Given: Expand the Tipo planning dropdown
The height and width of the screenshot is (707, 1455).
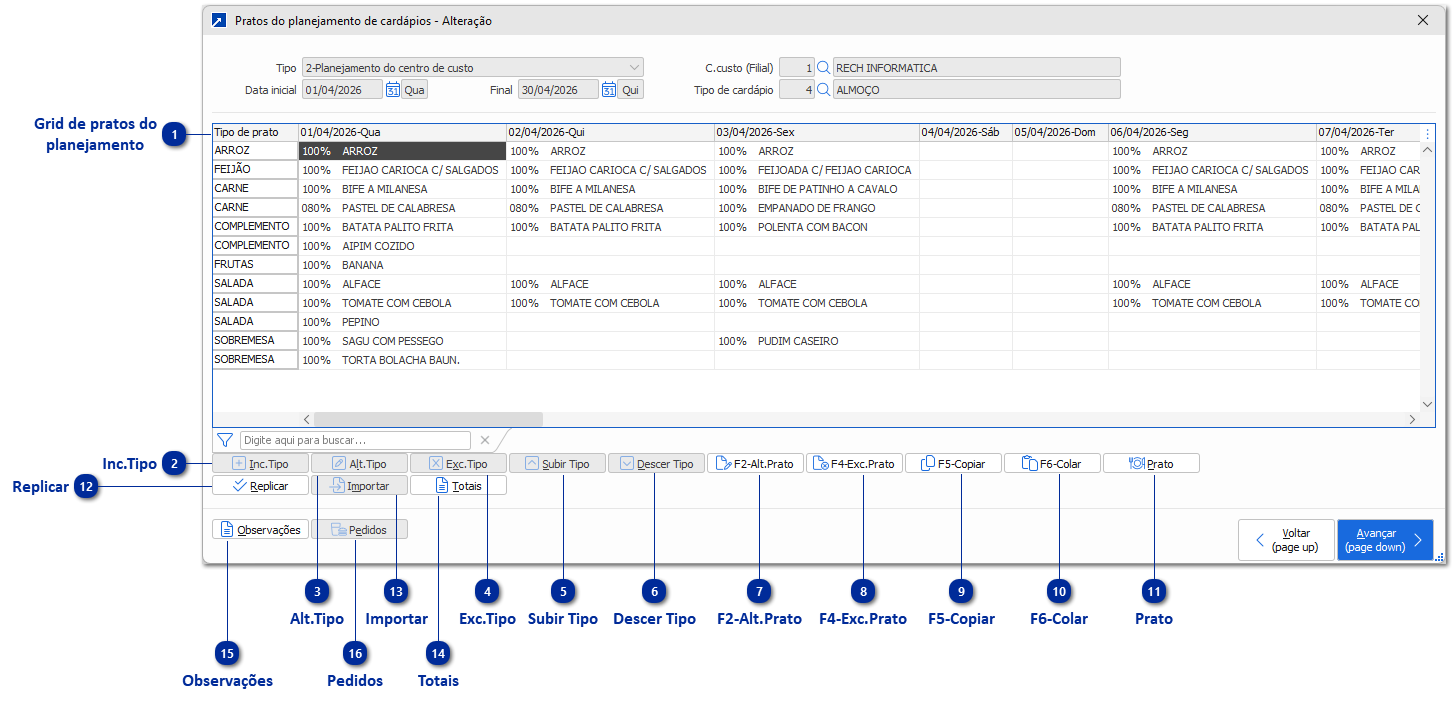Looking at the screenshot, I should (x=634, y=68).
